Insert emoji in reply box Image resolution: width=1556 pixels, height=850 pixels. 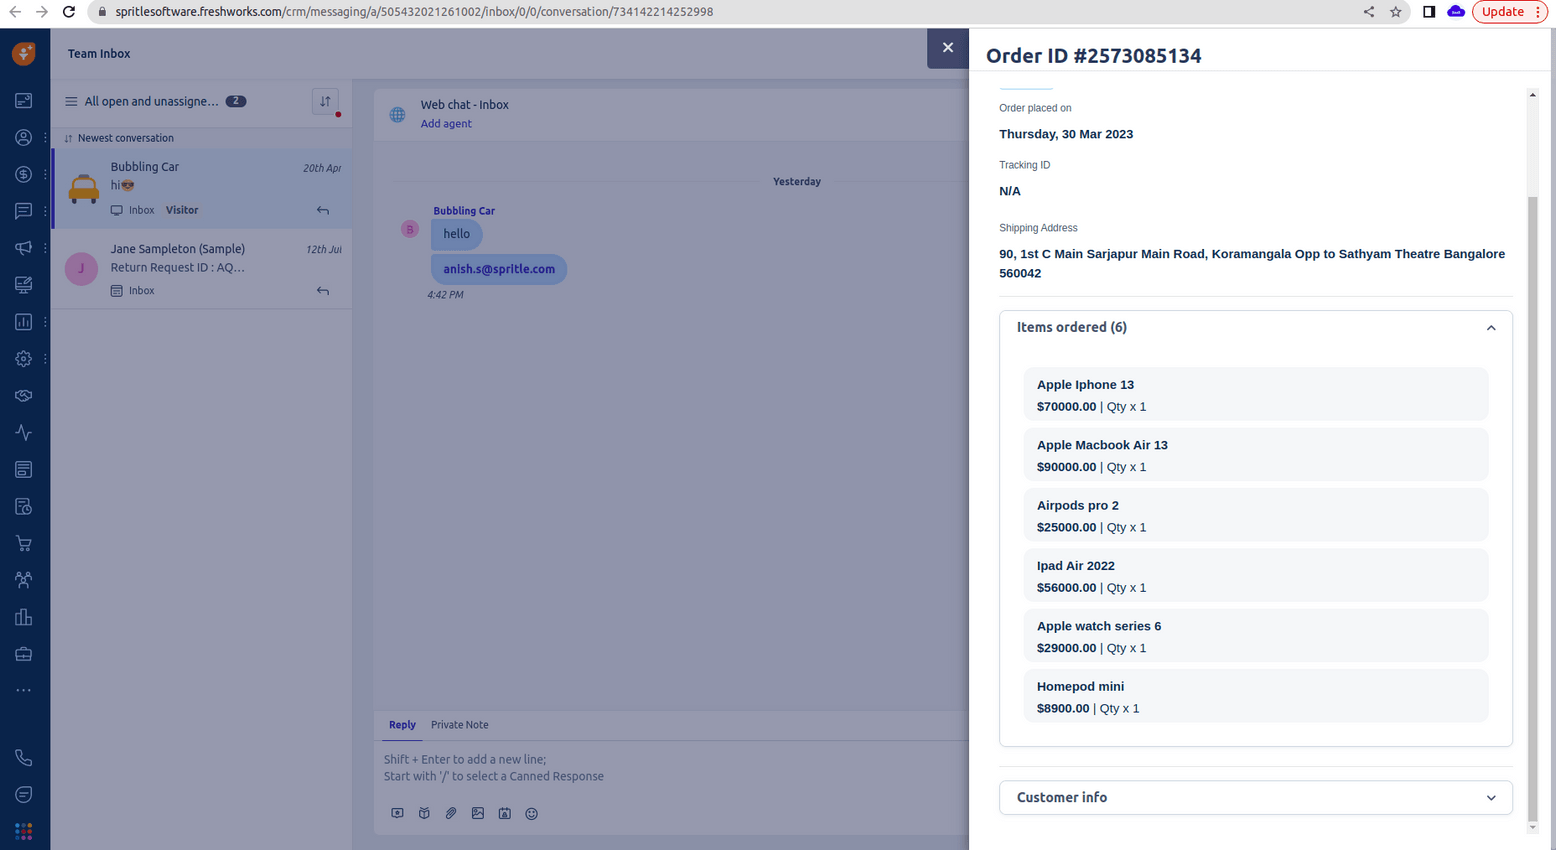pos(532,814)
